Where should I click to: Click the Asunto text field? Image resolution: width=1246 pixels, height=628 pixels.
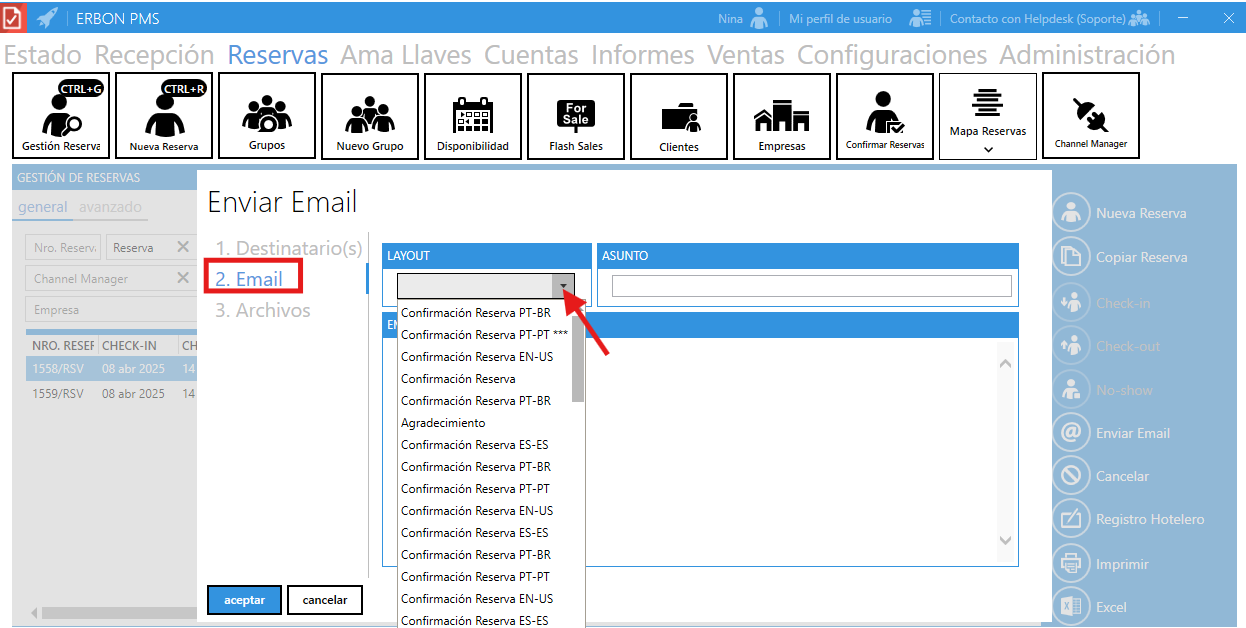[811, 286]
